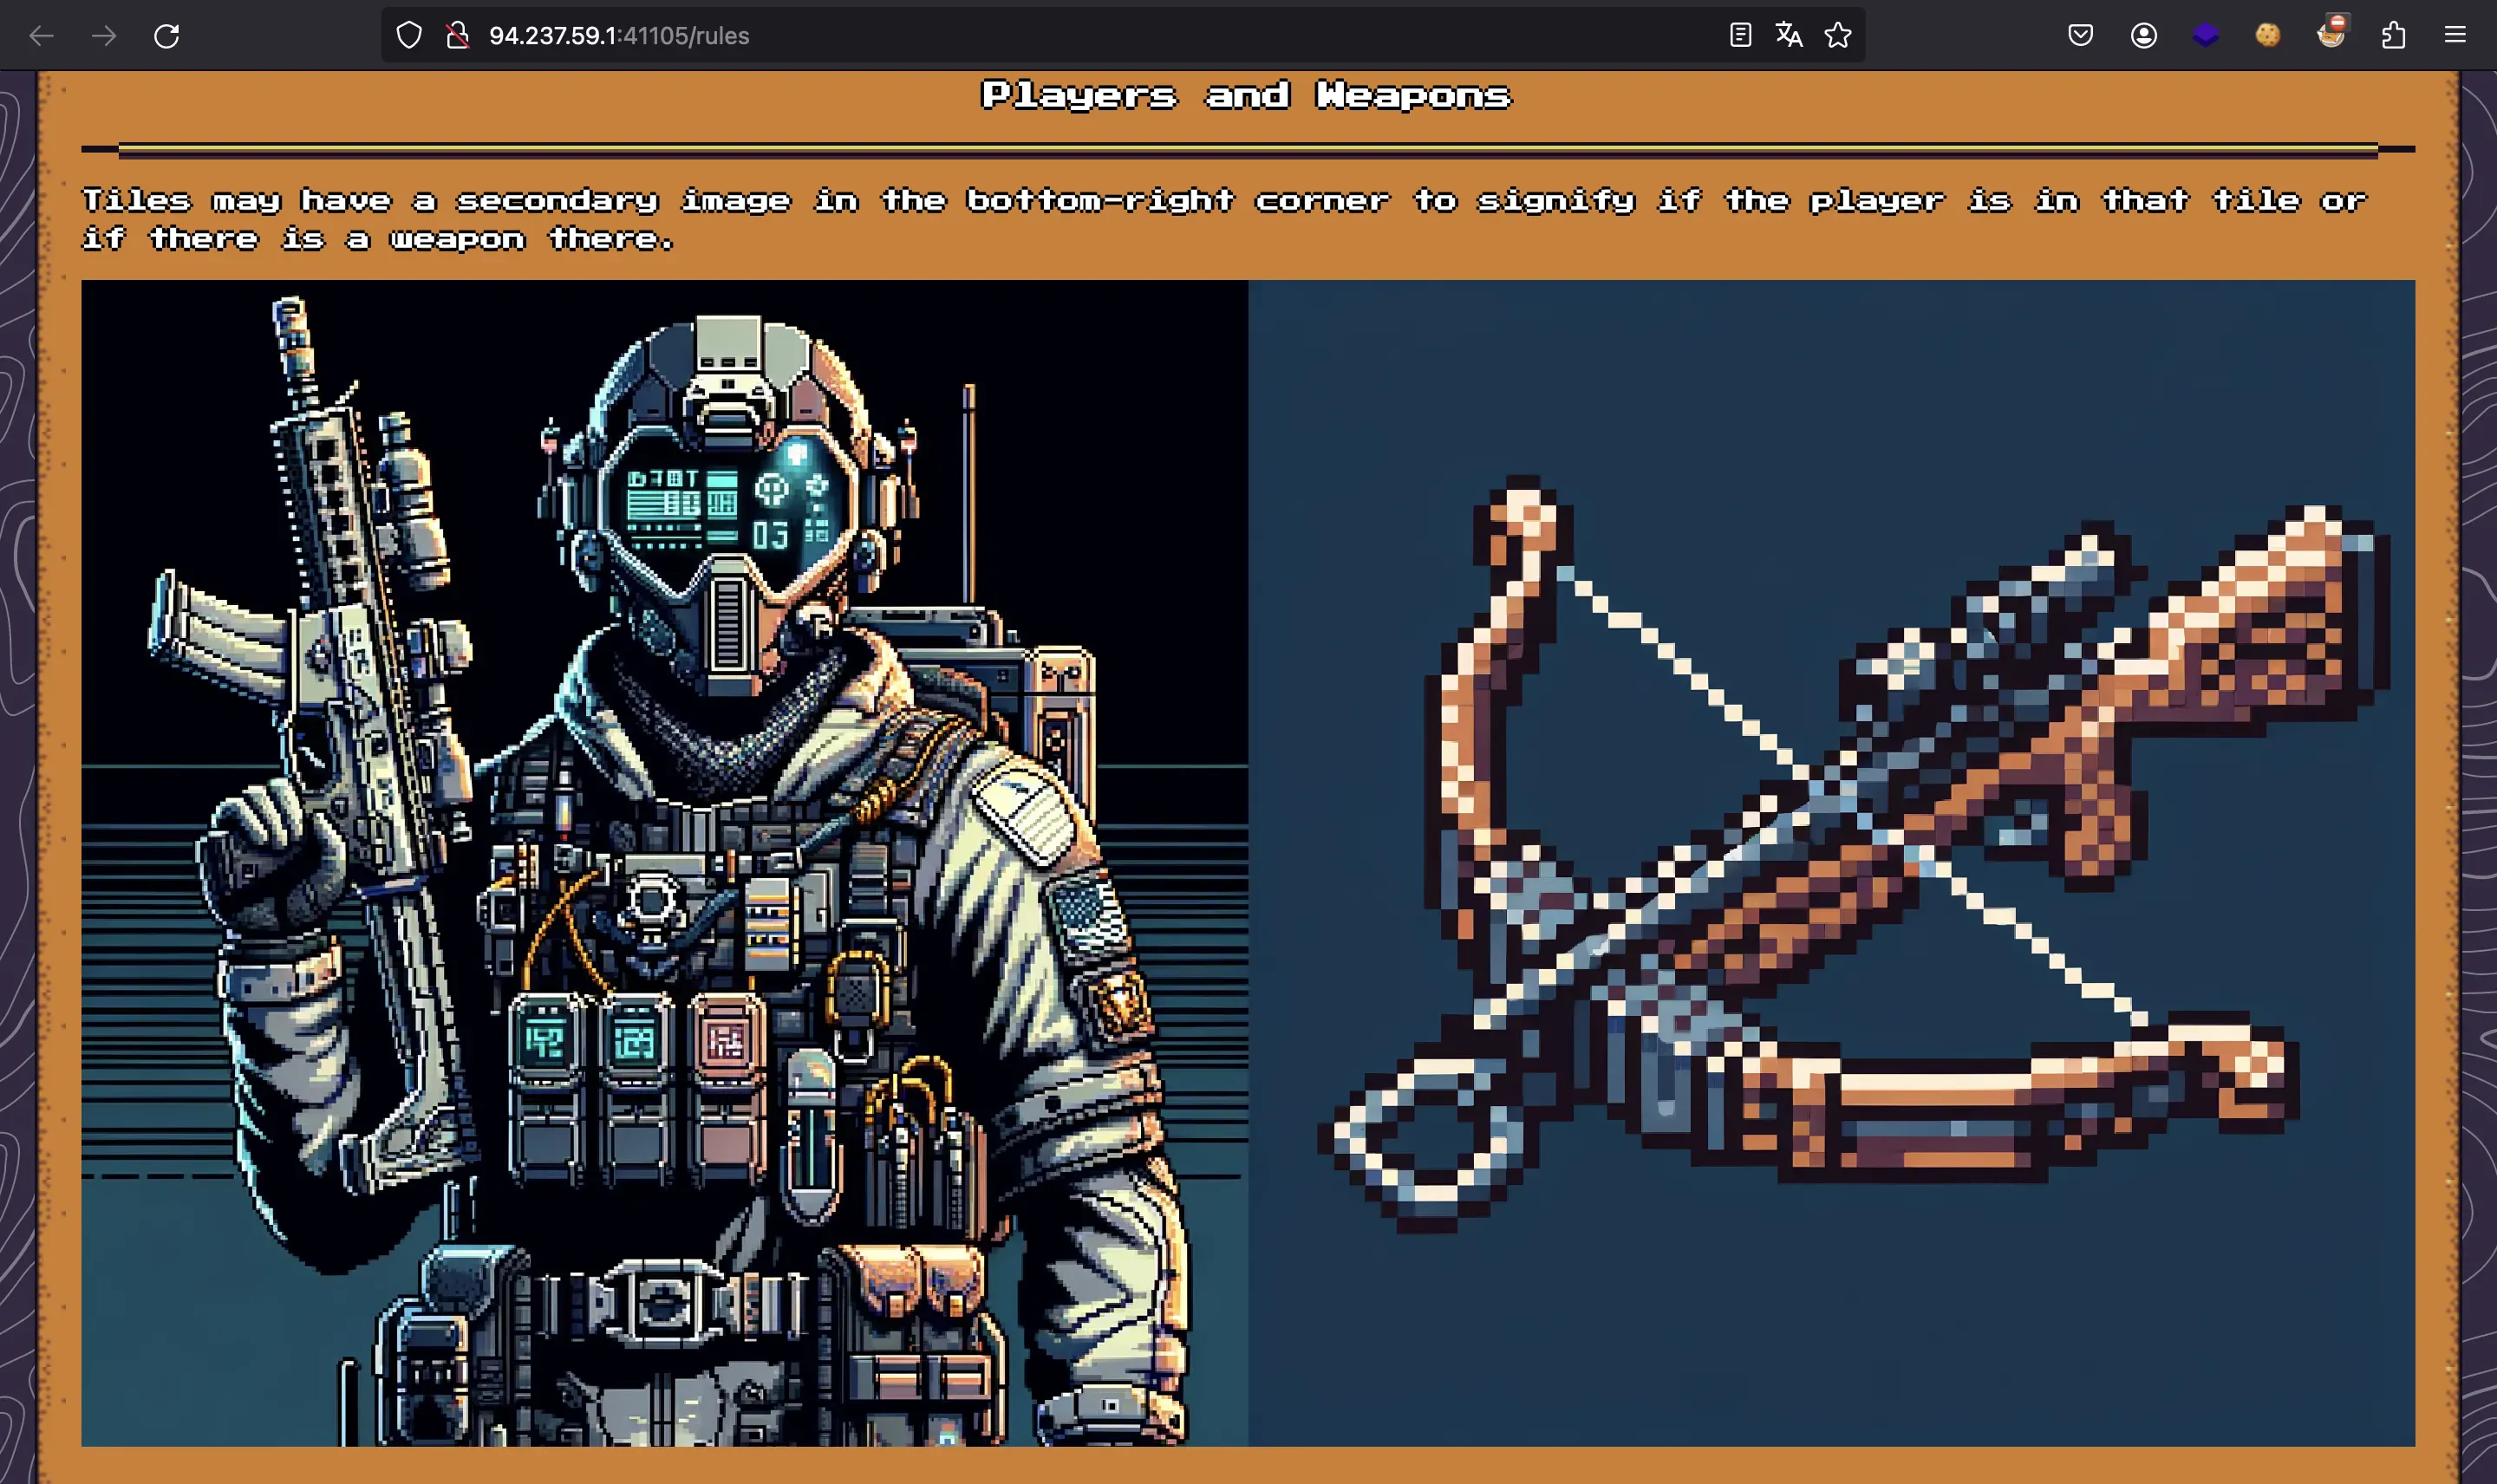Bookmark this page with the star

[x=1838, y=36]
